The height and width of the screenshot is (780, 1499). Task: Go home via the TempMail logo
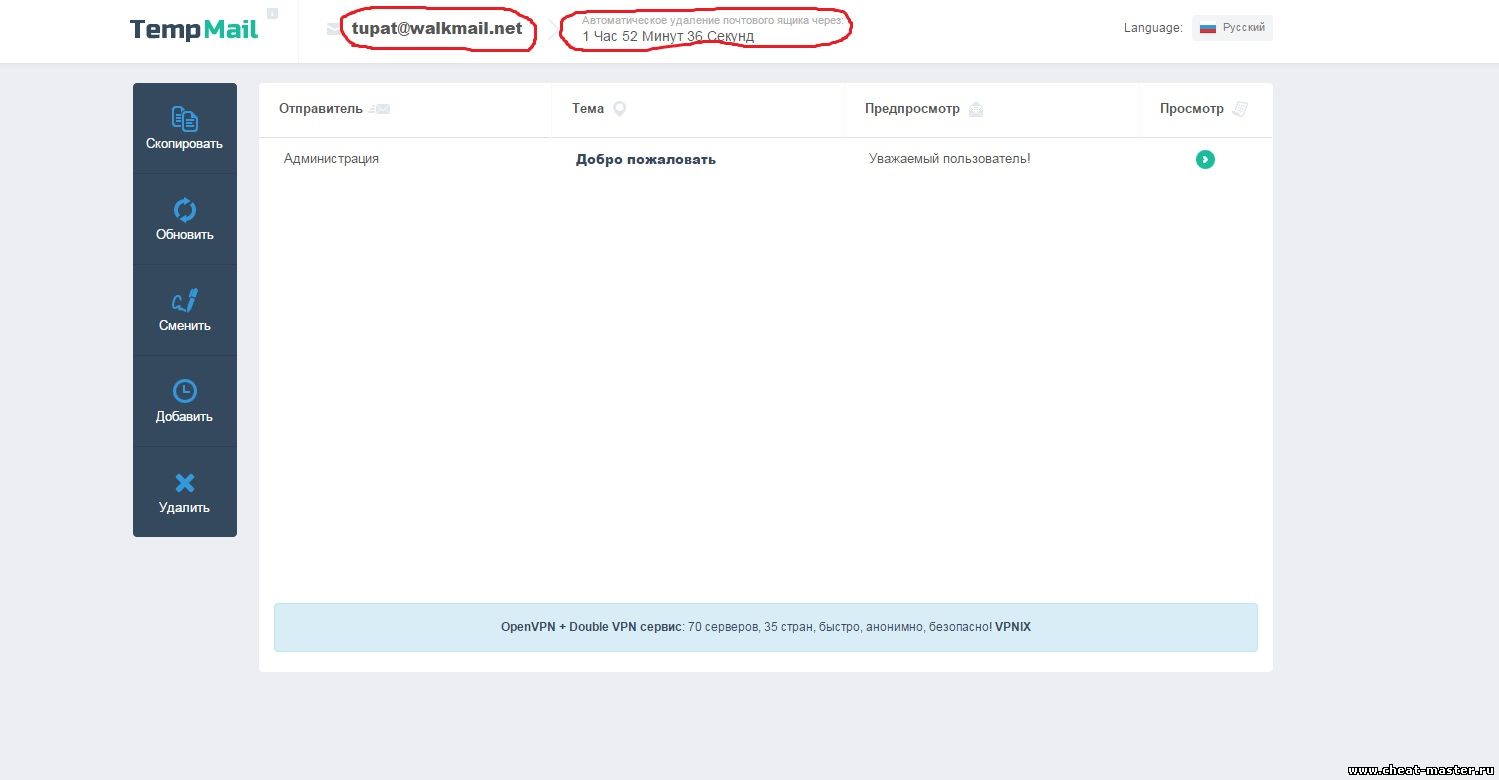(194, 29)
